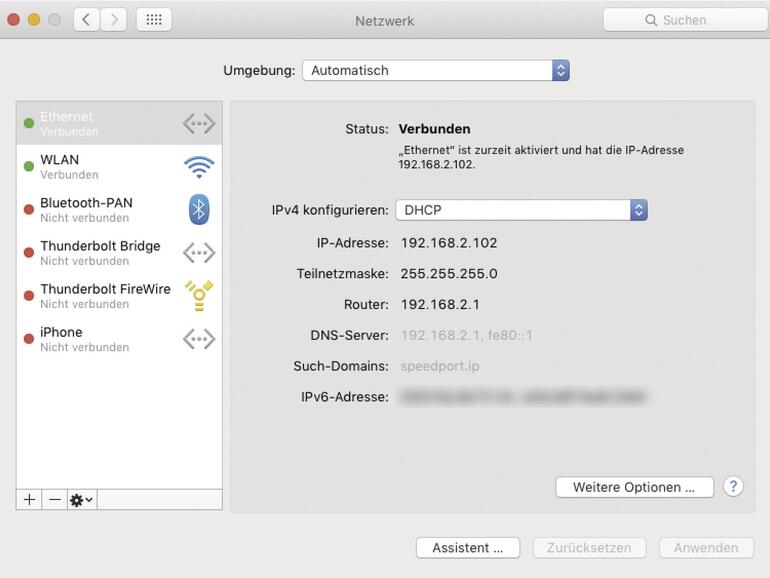
Task: Click the bold Verbunden status text
Action: click(435, 129)
